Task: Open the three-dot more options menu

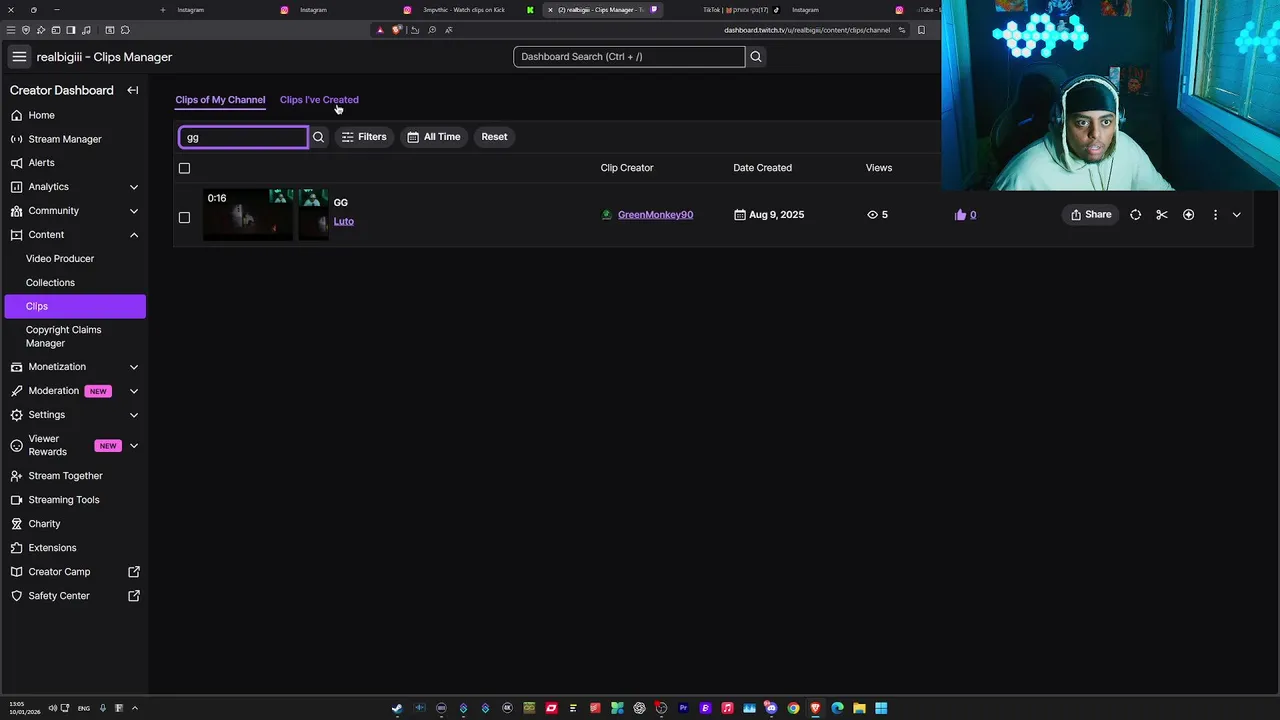Action: click(x=1215, y=215)
